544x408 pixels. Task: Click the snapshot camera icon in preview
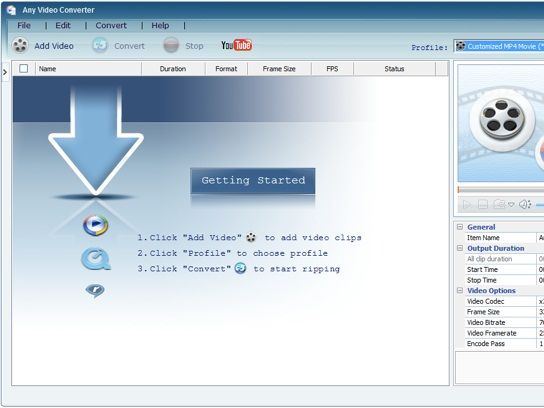499,204
